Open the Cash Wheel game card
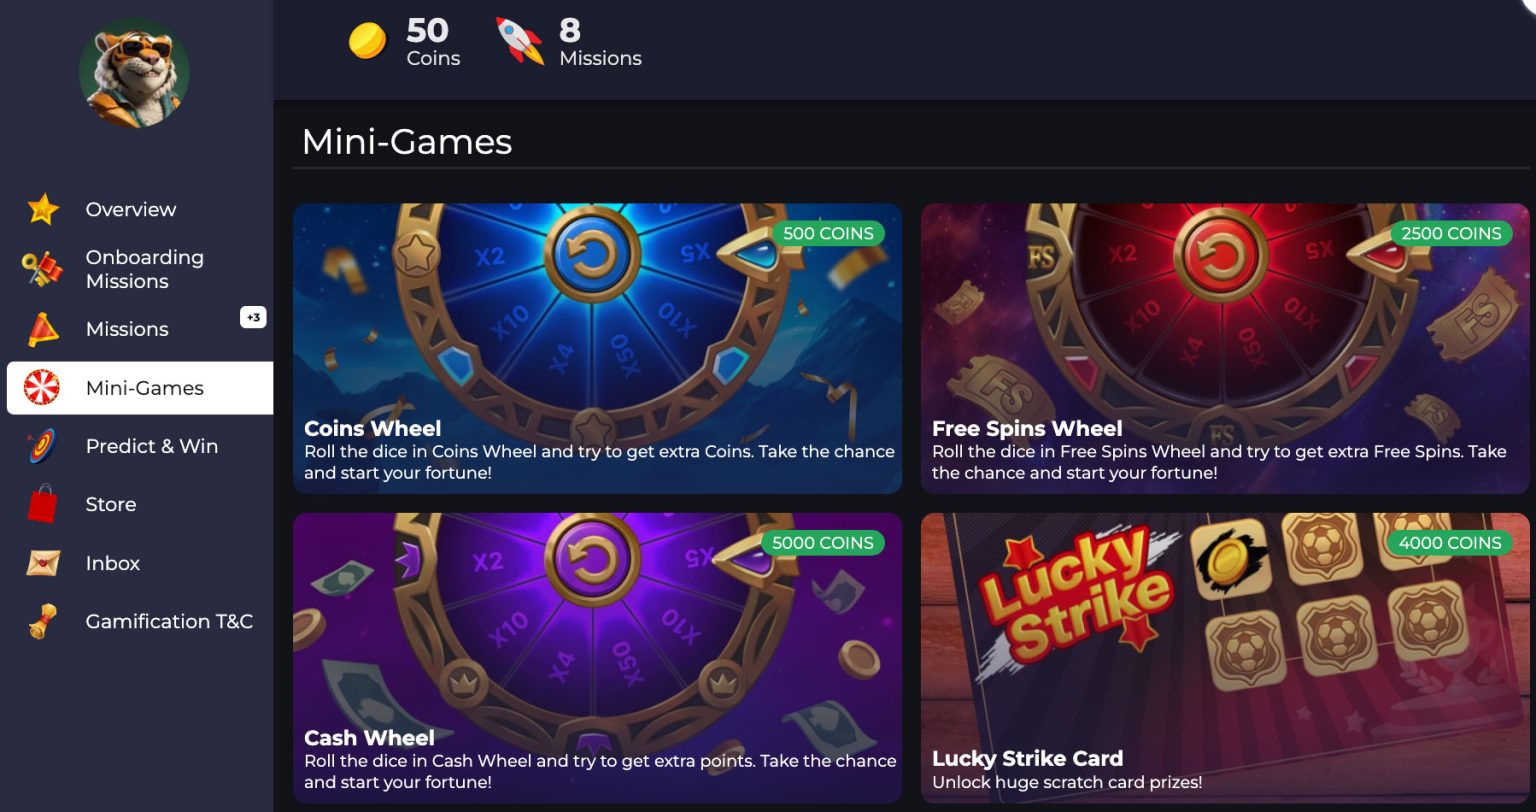This screenshot has width=1536, height=812. [x=597, y=658]
